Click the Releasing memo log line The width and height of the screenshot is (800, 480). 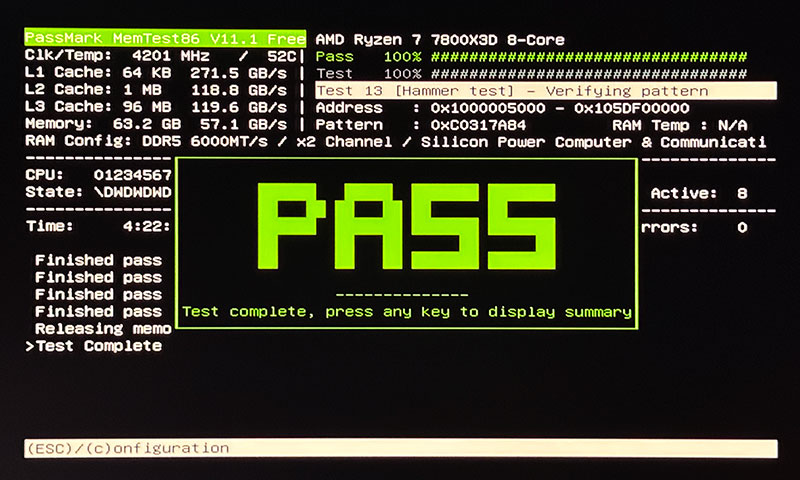click(103, 329)
